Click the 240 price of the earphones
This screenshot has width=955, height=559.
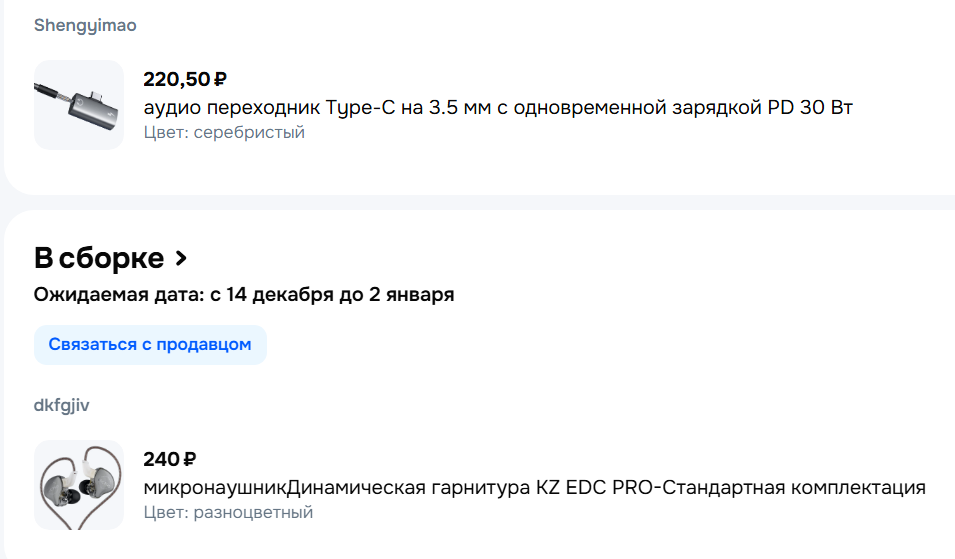(162, 460)
